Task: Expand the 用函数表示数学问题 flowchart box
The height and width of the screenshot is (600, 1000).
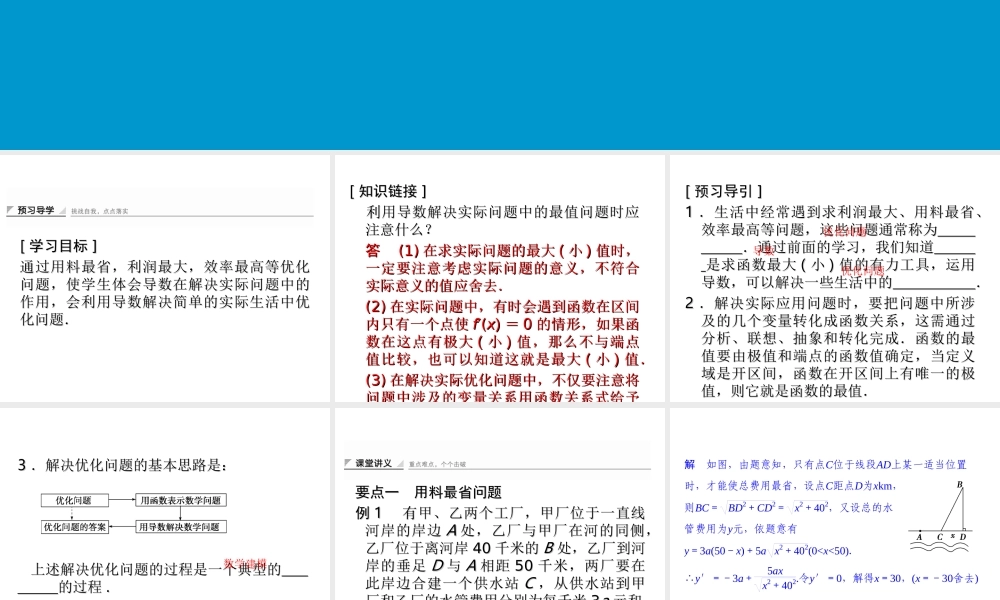Action: point(178,500)
